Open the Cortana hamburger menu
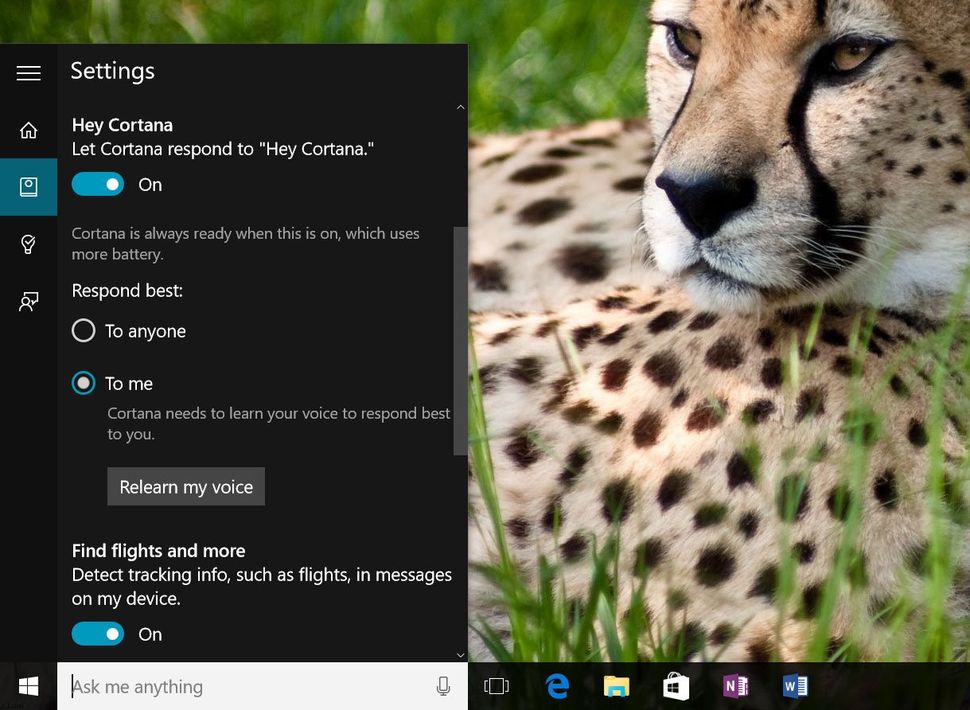This screenshot has width=970, height=710. point(28,72)
